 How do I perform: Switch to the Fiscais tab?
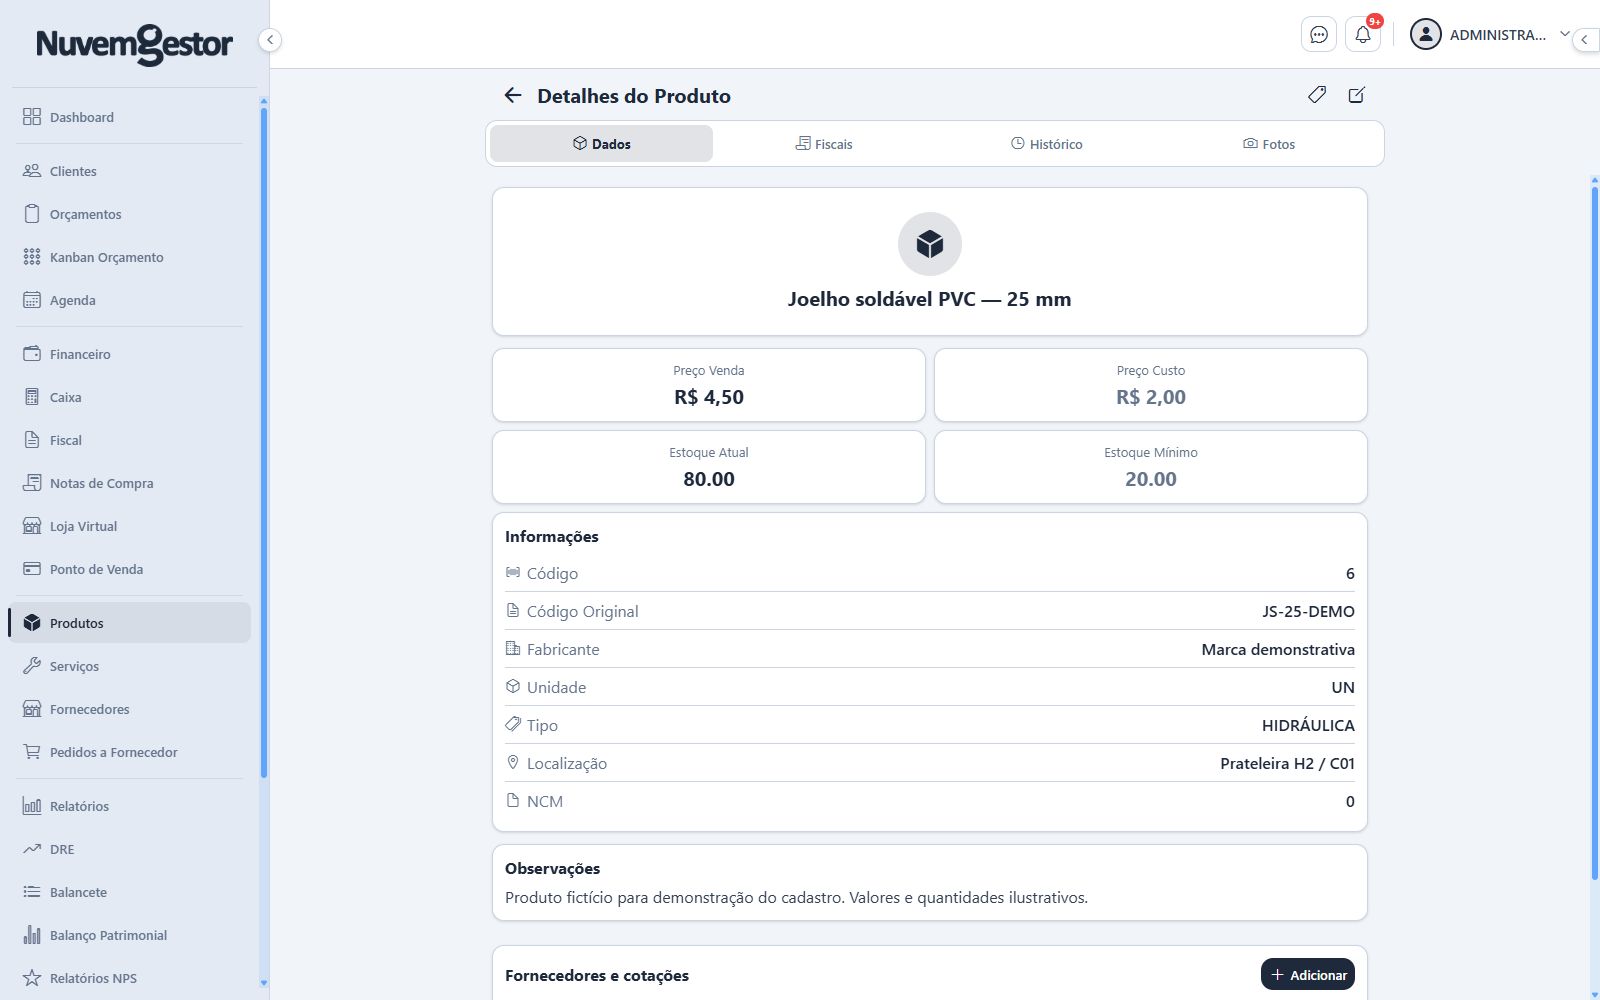pyautogui.click(x=824, y=144)
